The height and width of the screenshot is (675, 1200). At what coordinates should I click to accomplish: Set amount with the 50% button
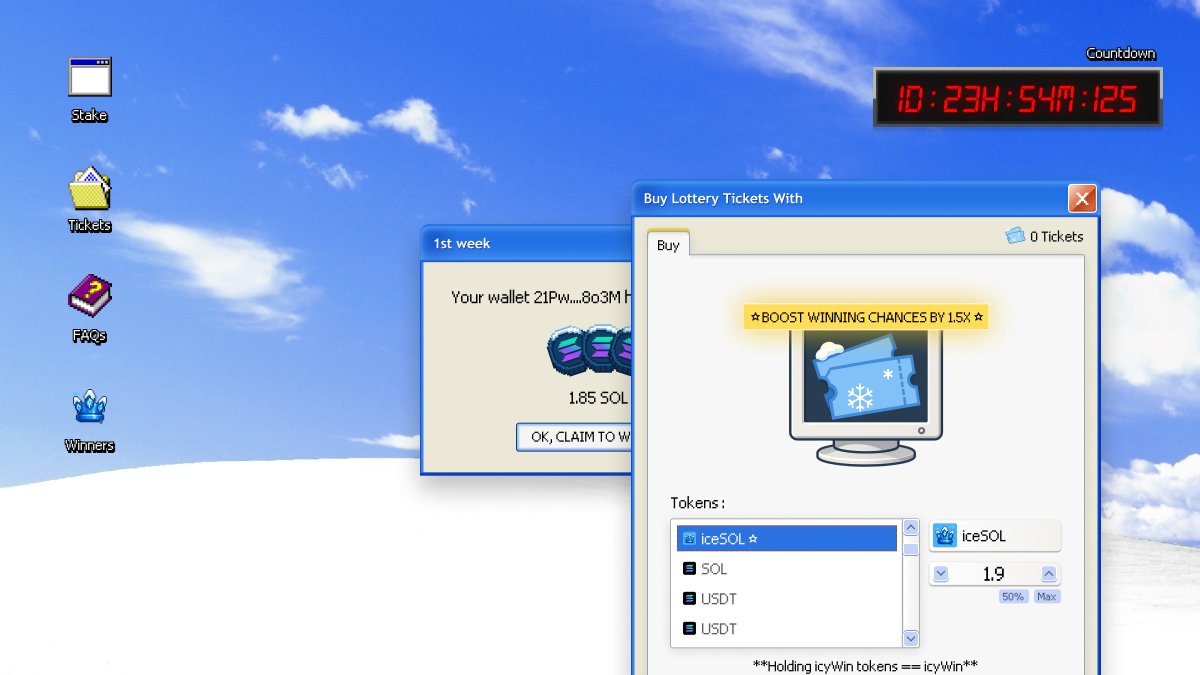[x=1013, y=597]
